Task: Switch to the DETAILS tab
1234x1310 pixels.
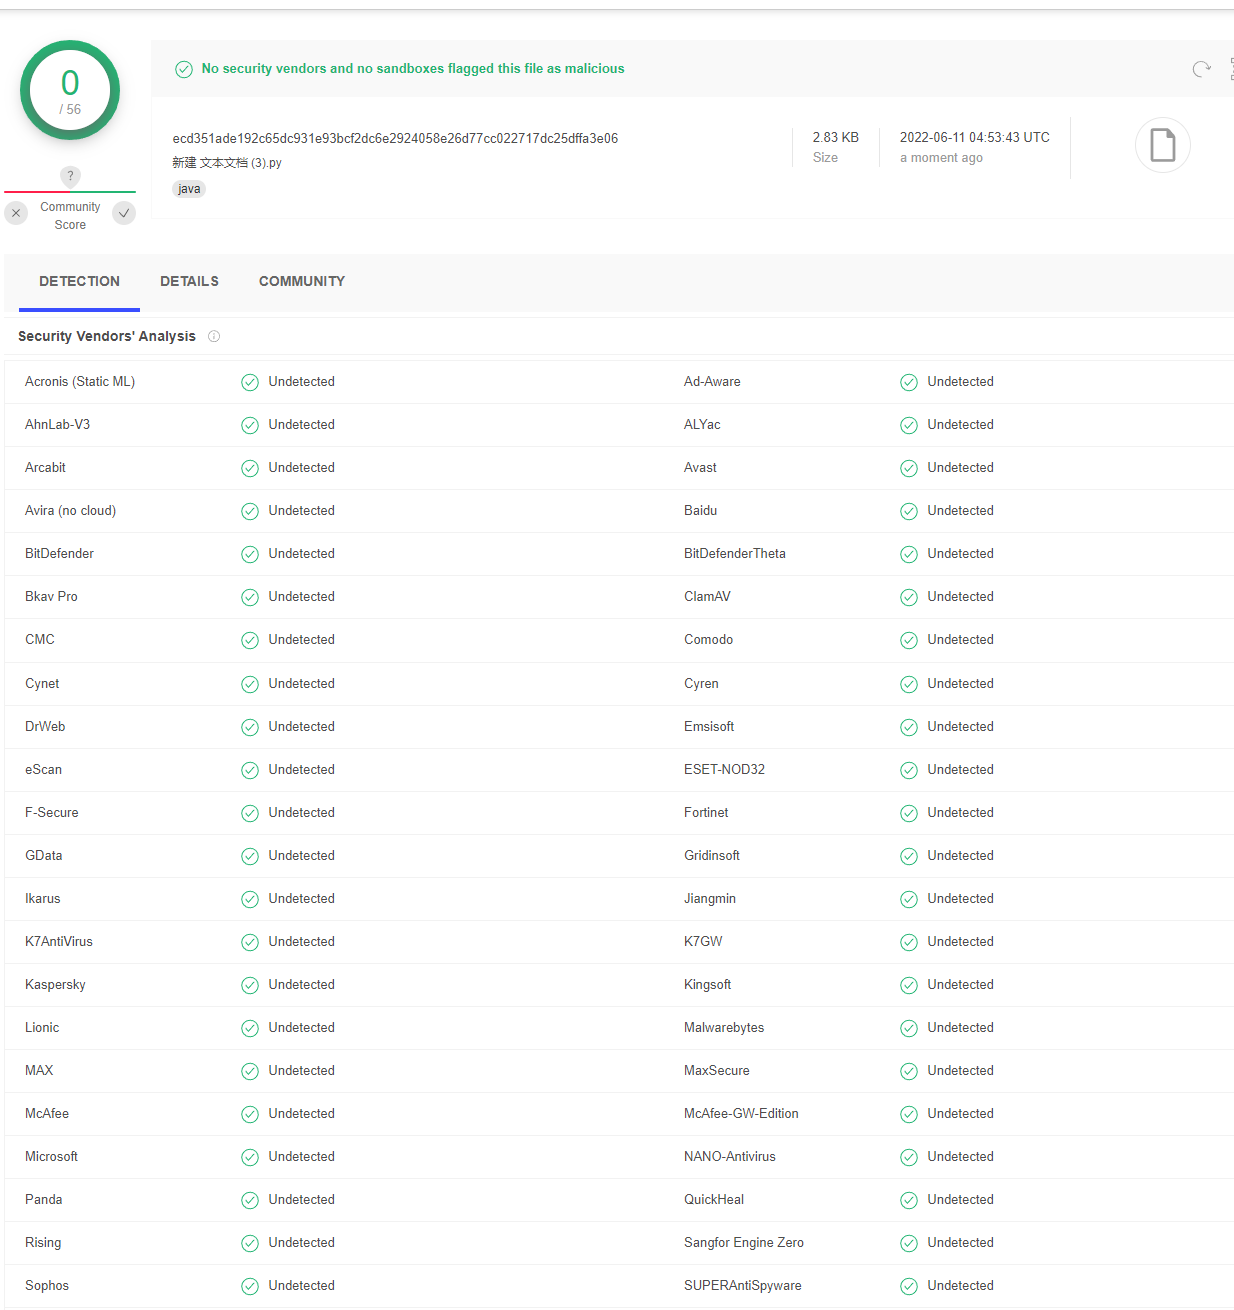Action: [189, 281]
